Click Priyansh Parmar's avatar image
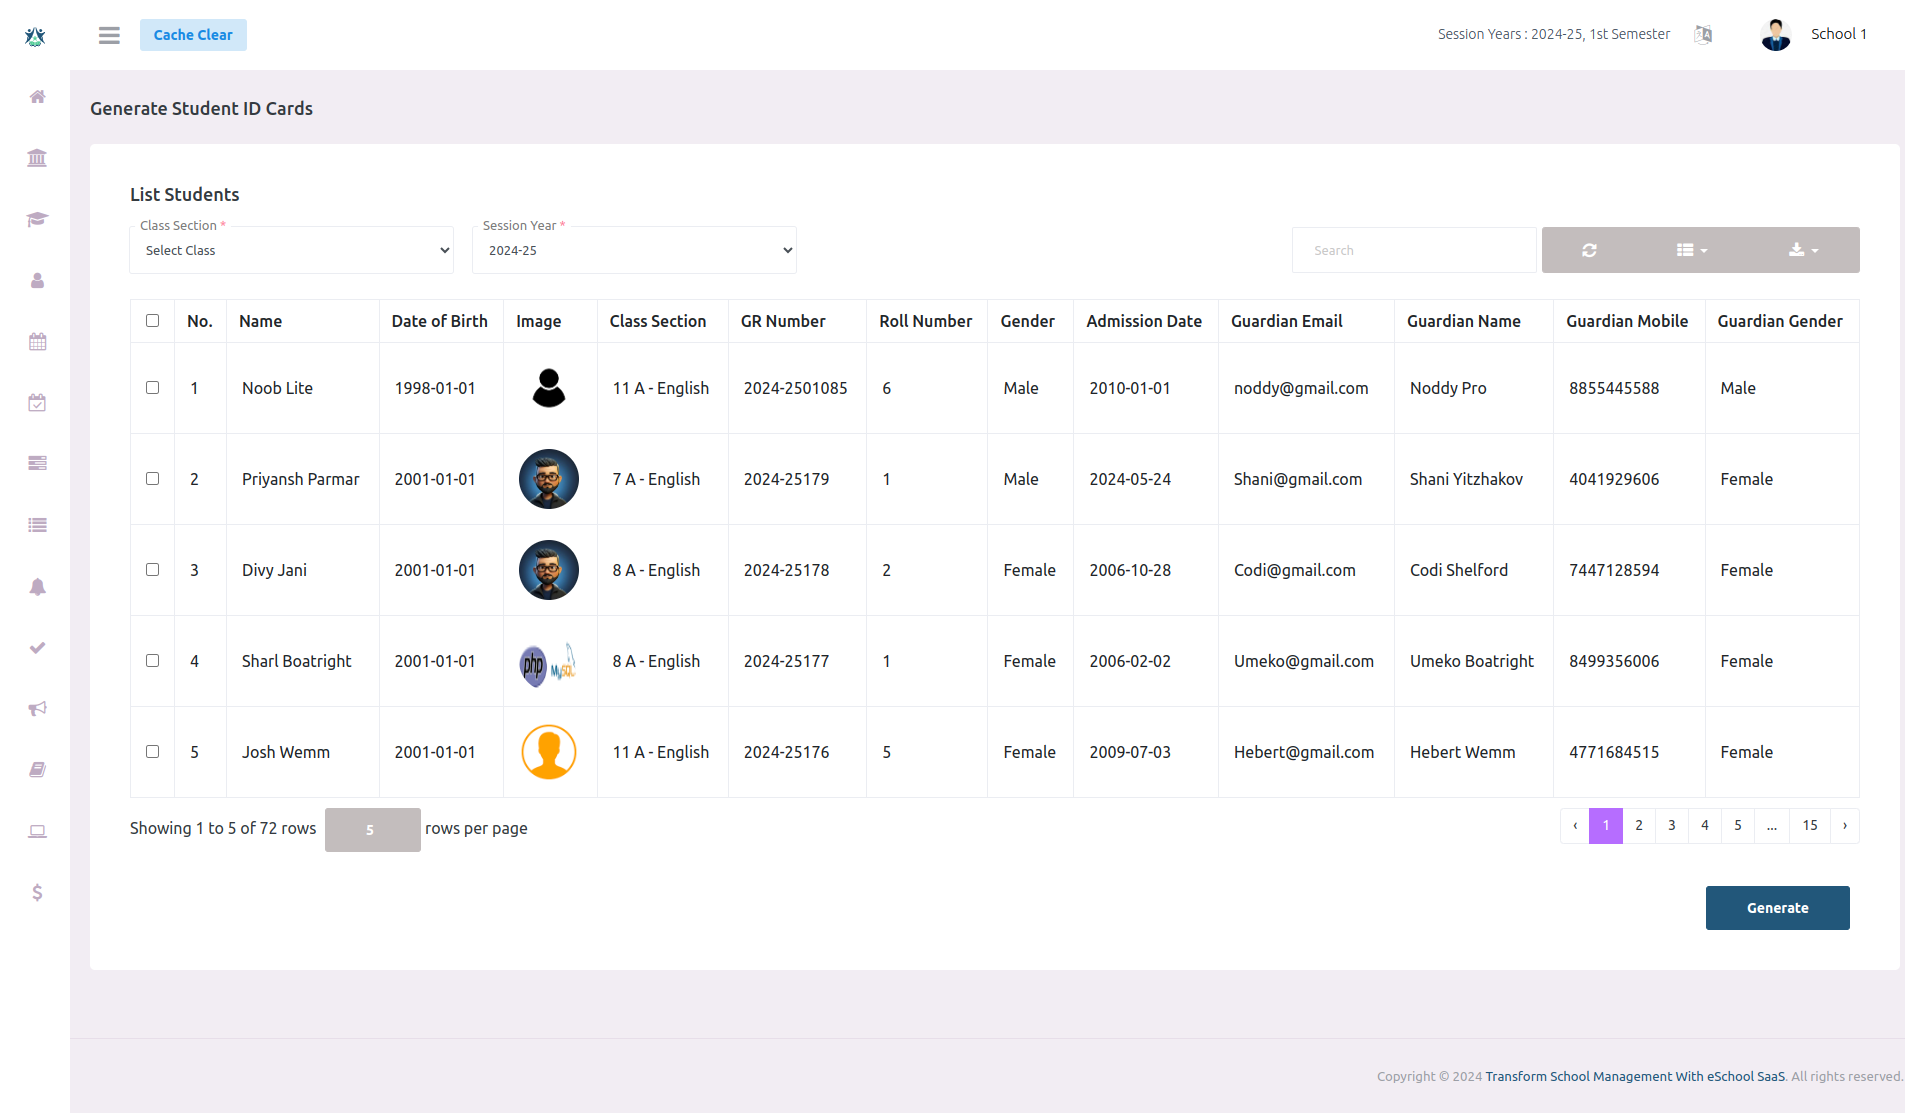This screenshot has width=1905, height=1113. (548, 479)
